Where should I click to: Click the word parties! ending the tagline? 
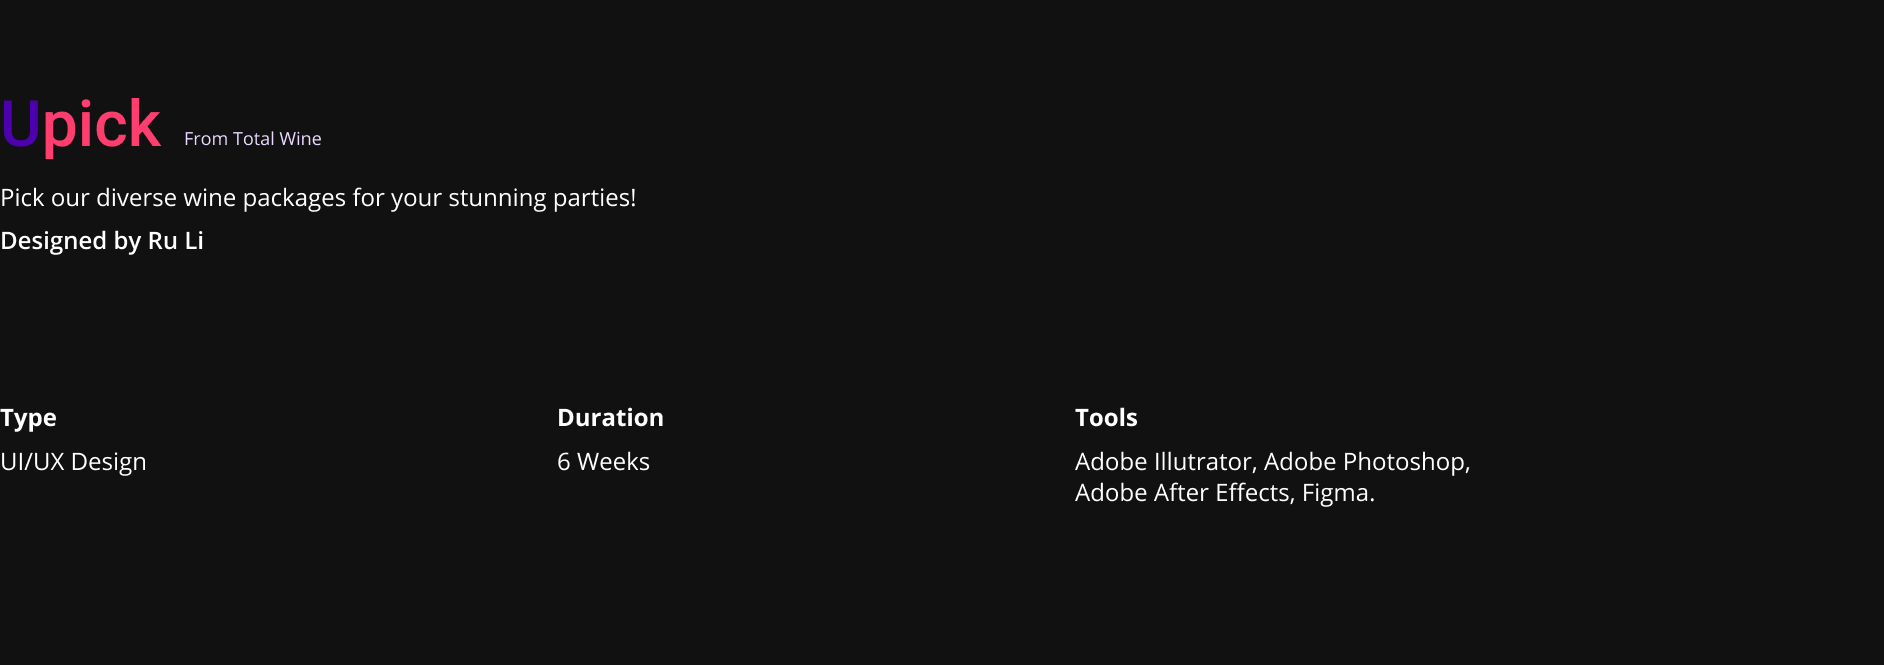tap(595, 198)
